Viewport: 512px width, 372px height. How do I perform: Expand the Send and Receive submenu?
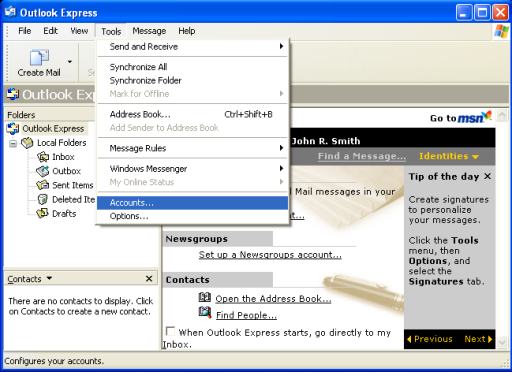coord(192,47)
